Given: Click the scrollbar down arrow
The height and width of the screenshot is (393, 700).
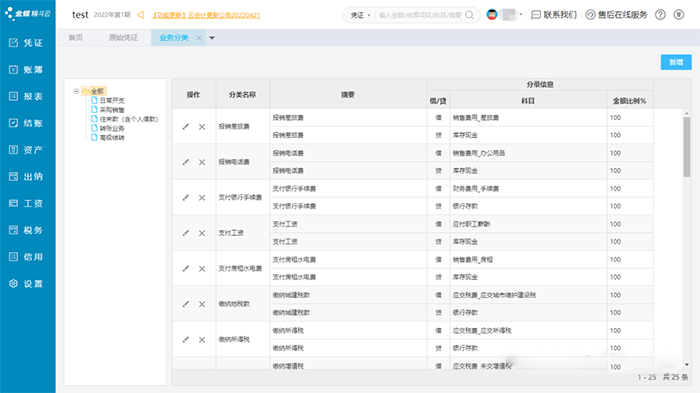Looking at the screenshot, I should coord(687,365).
